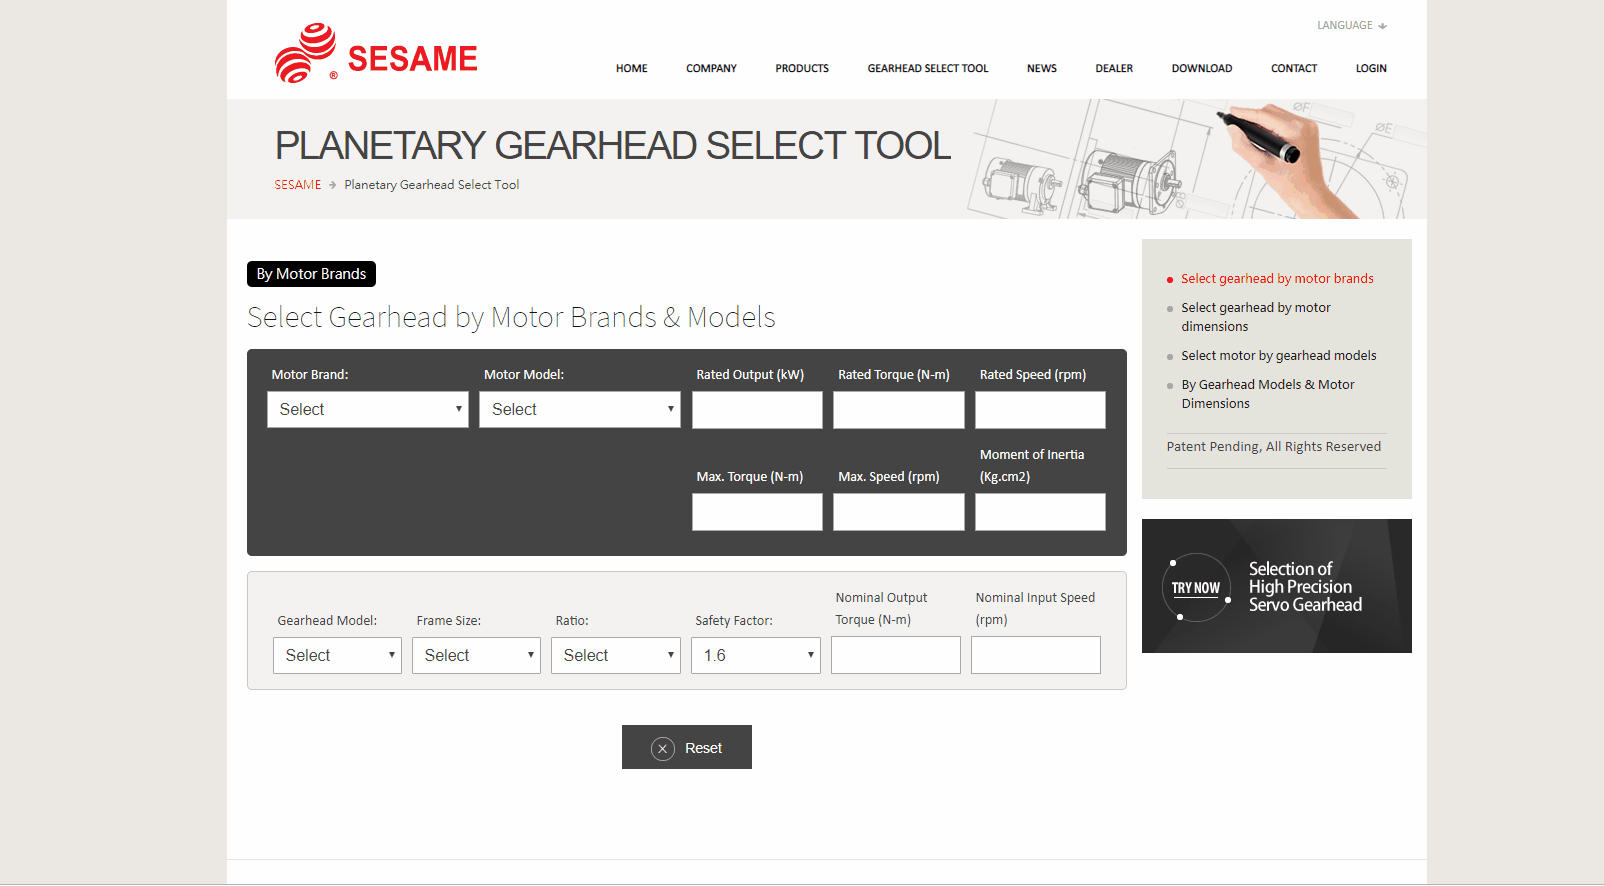The image size is (1604, 886).
Task: Click the Nominal Input Speed field
Action: click(x=1036, y=655)
